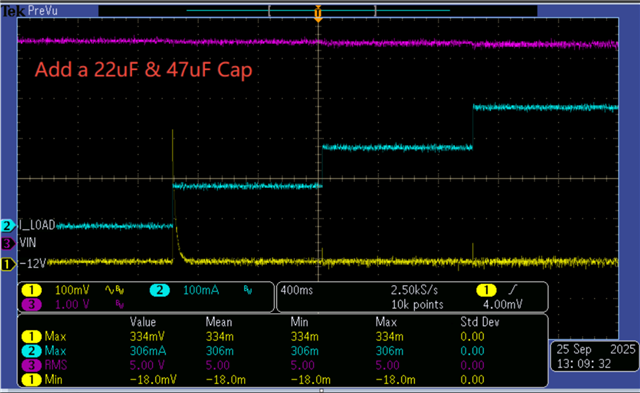This screenshot has width=640, height=393.
Task: Click channel 2 badge in Max measurement row
Action: click(31, 351)
